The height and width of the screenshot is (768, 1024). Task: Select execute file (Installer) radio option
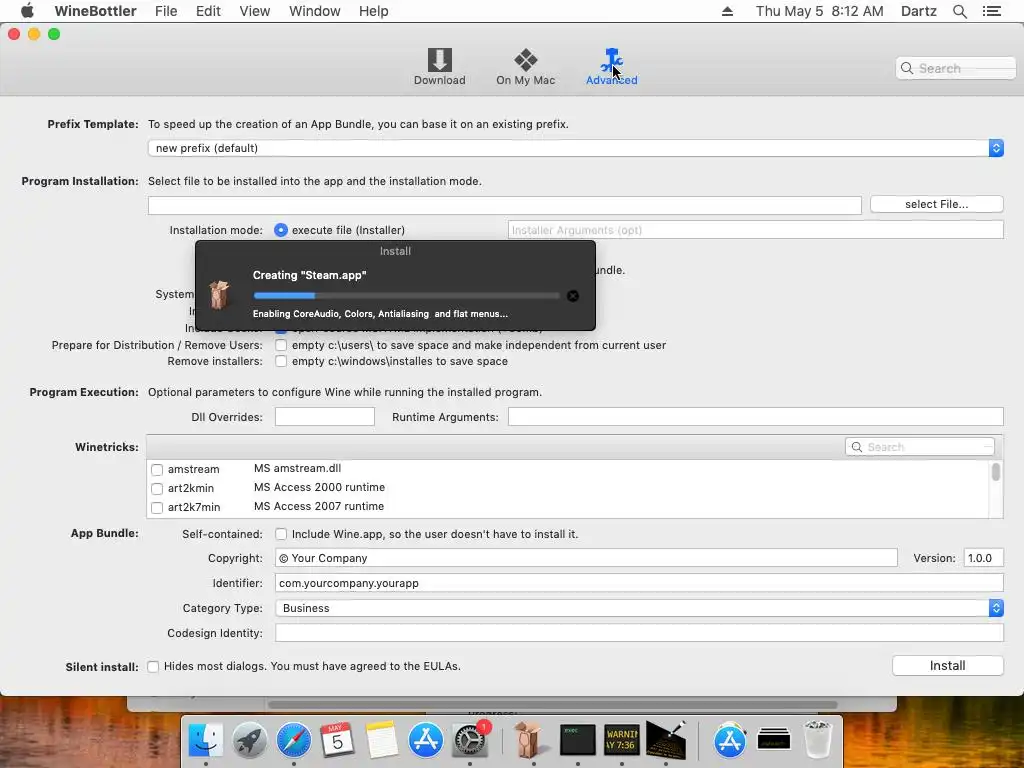click(x=281, y=230)
